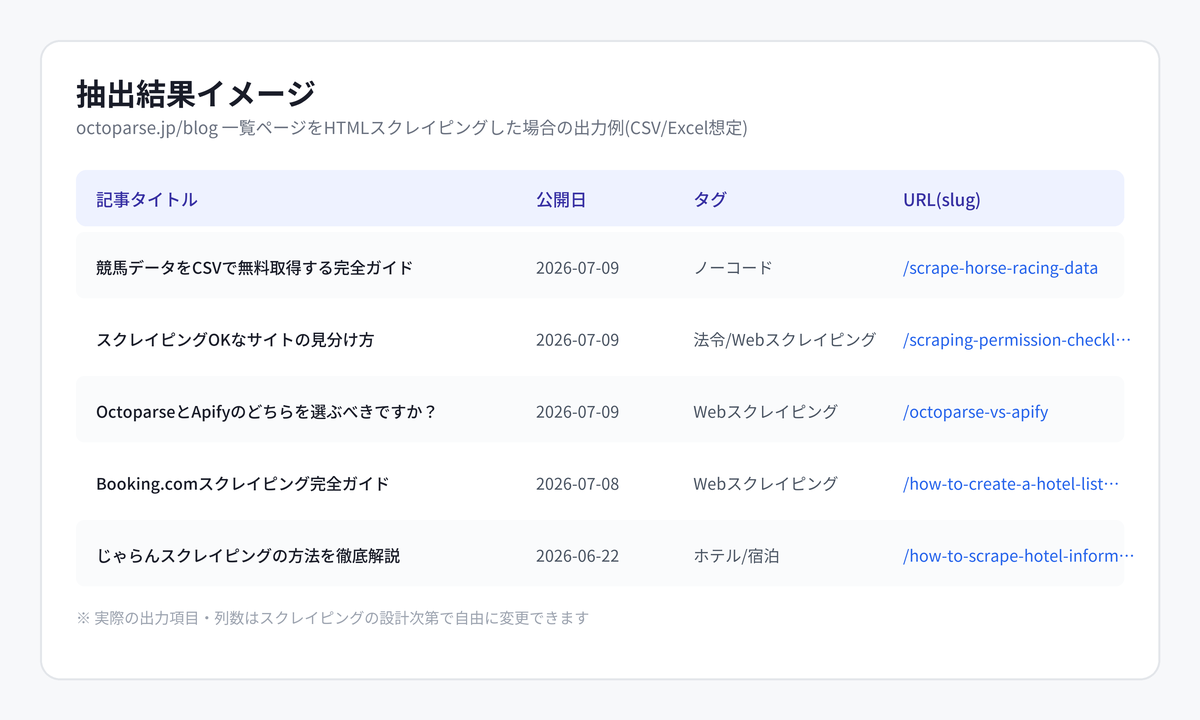Click the Webスクレイピング tag in the Apify row
The image size is (1200, 720).
click(x=765, y=412)
